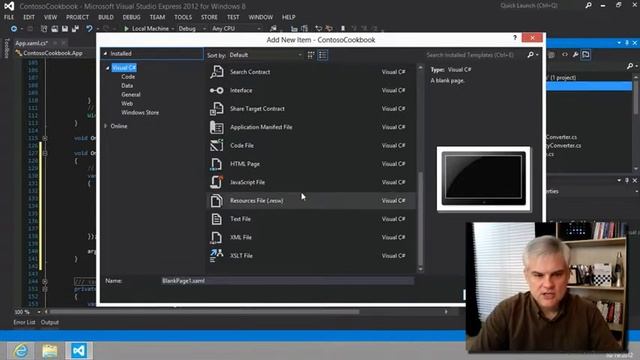Screen dimensions: 640x360
Task: Open the FILE menu
Action: [x=9, y=17]
